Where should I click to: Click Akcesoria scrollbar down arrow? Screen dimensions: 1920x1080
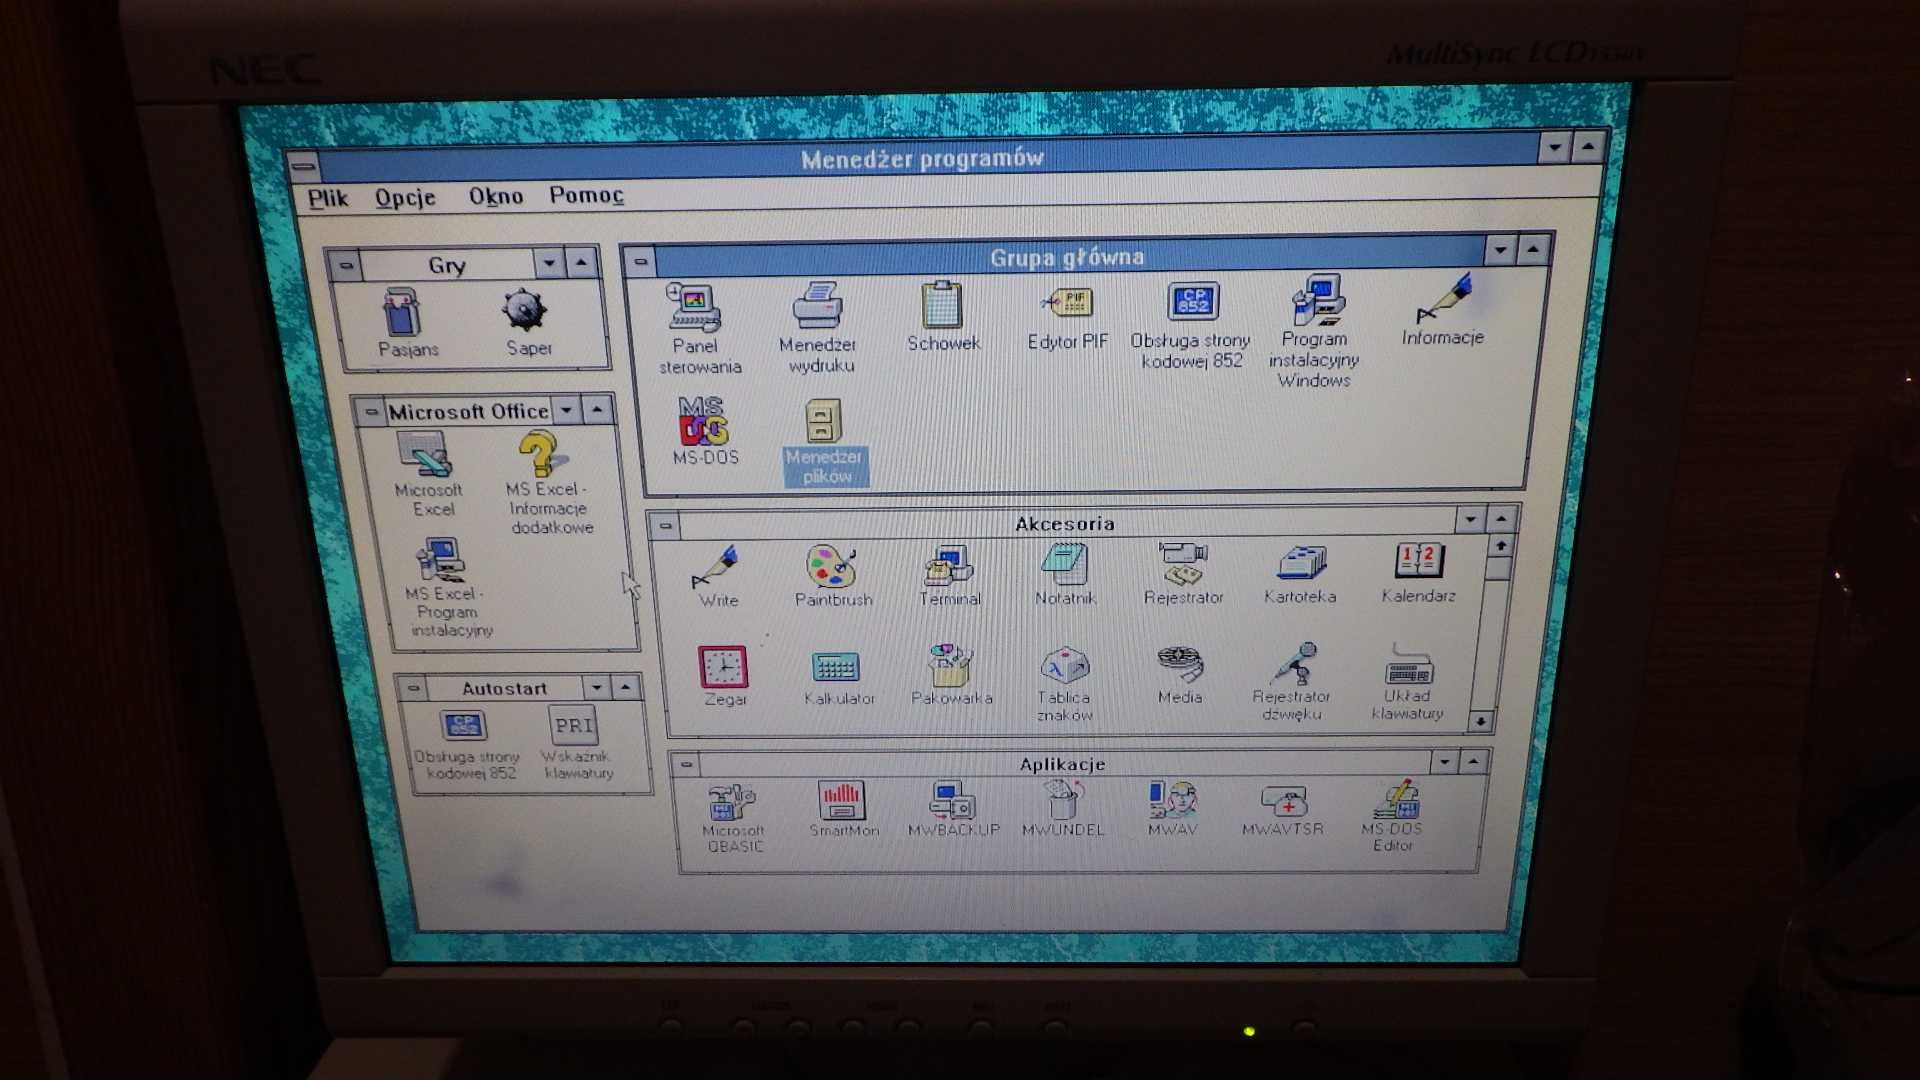click(x=1482, y=721)
